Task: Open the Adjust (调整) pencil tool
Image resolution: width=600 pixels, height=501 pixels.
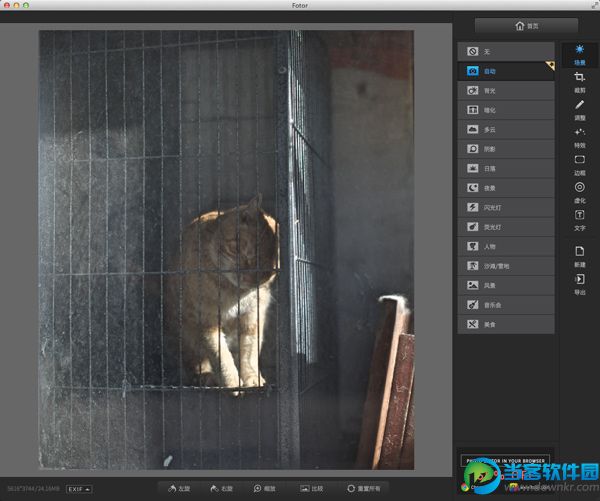Action: (579, 110)
